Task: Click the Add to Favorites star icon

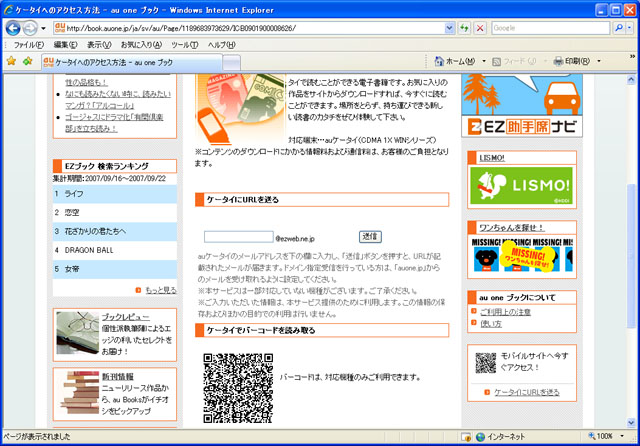Action: coord(27,61)
